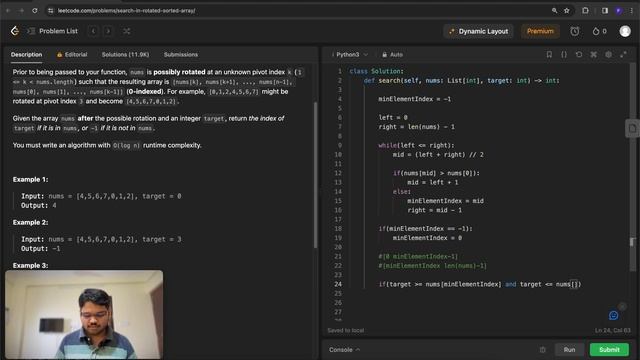This screenshot has height=360, width=640.
Task: Open the browser side panel icon
Action: tap(604, 11)
